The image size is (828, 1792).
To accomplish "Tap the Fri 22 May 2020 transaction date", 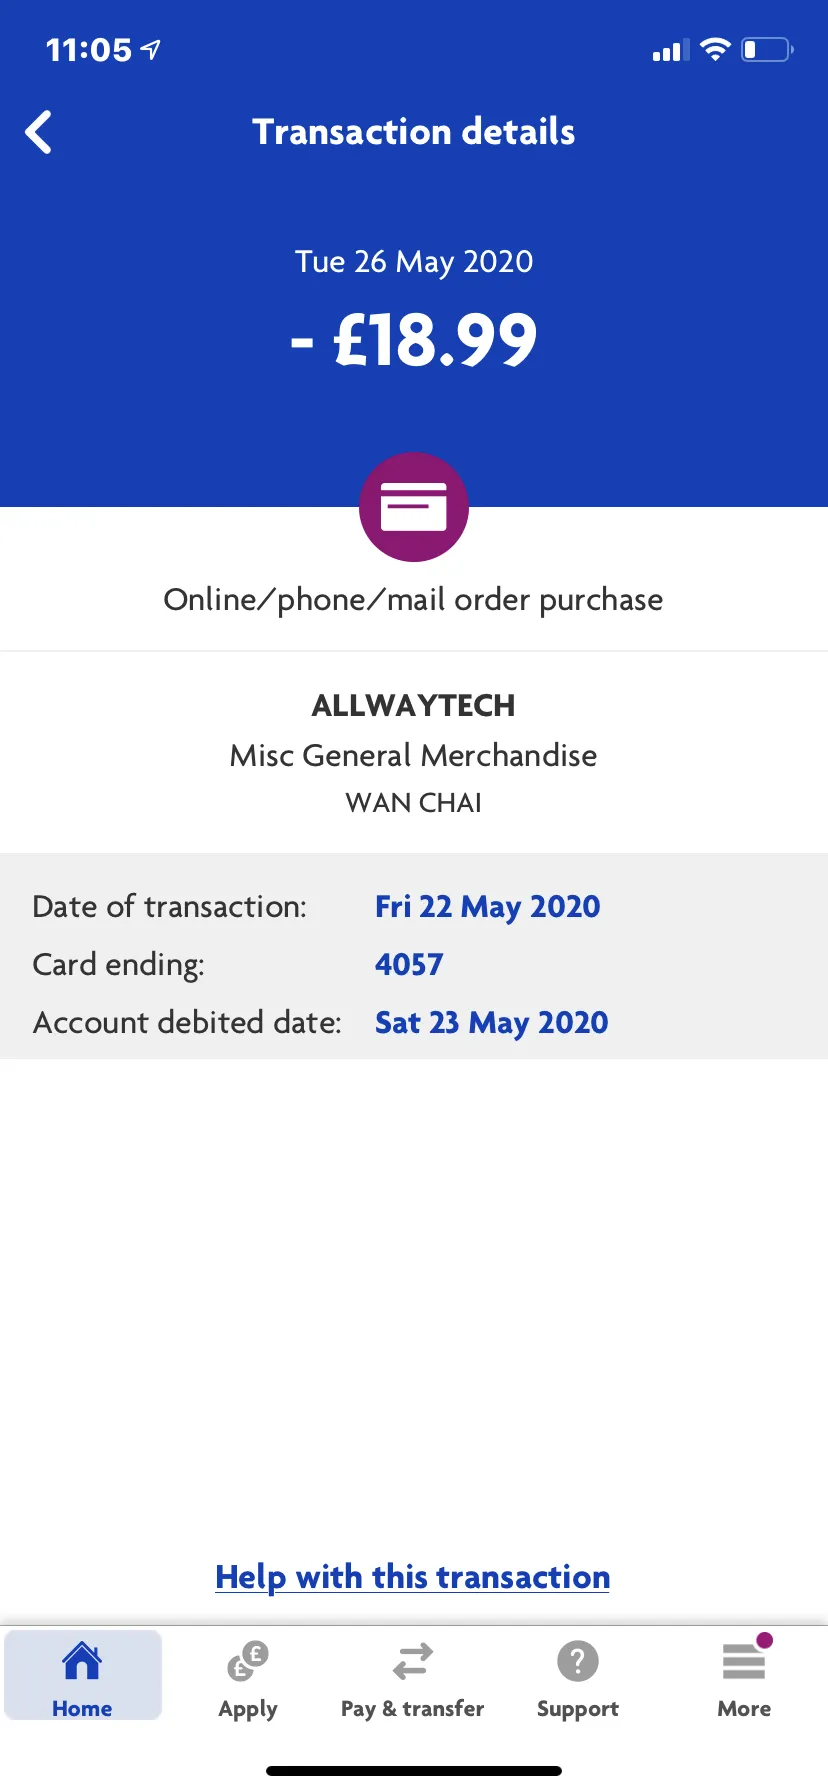I will click(x=488, y=907).
